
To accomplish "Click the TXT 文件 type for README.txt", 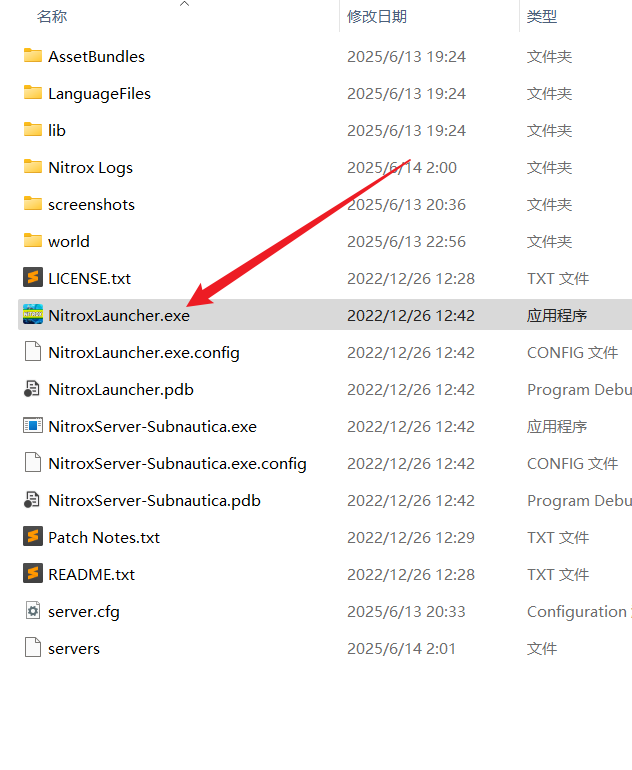I will click(x=558, y=575).
